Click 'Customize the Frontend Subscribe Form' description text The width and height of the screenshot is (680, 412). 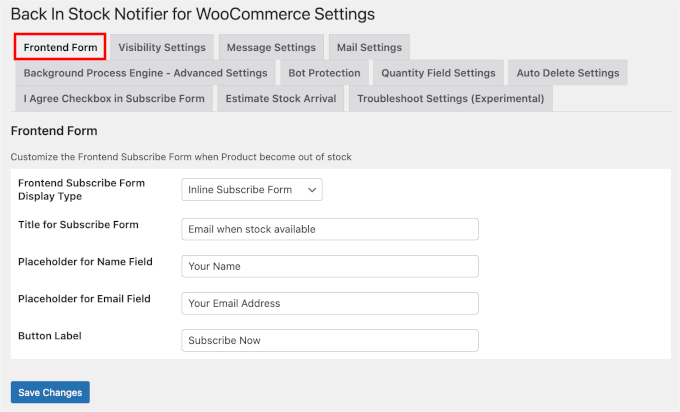181,157
